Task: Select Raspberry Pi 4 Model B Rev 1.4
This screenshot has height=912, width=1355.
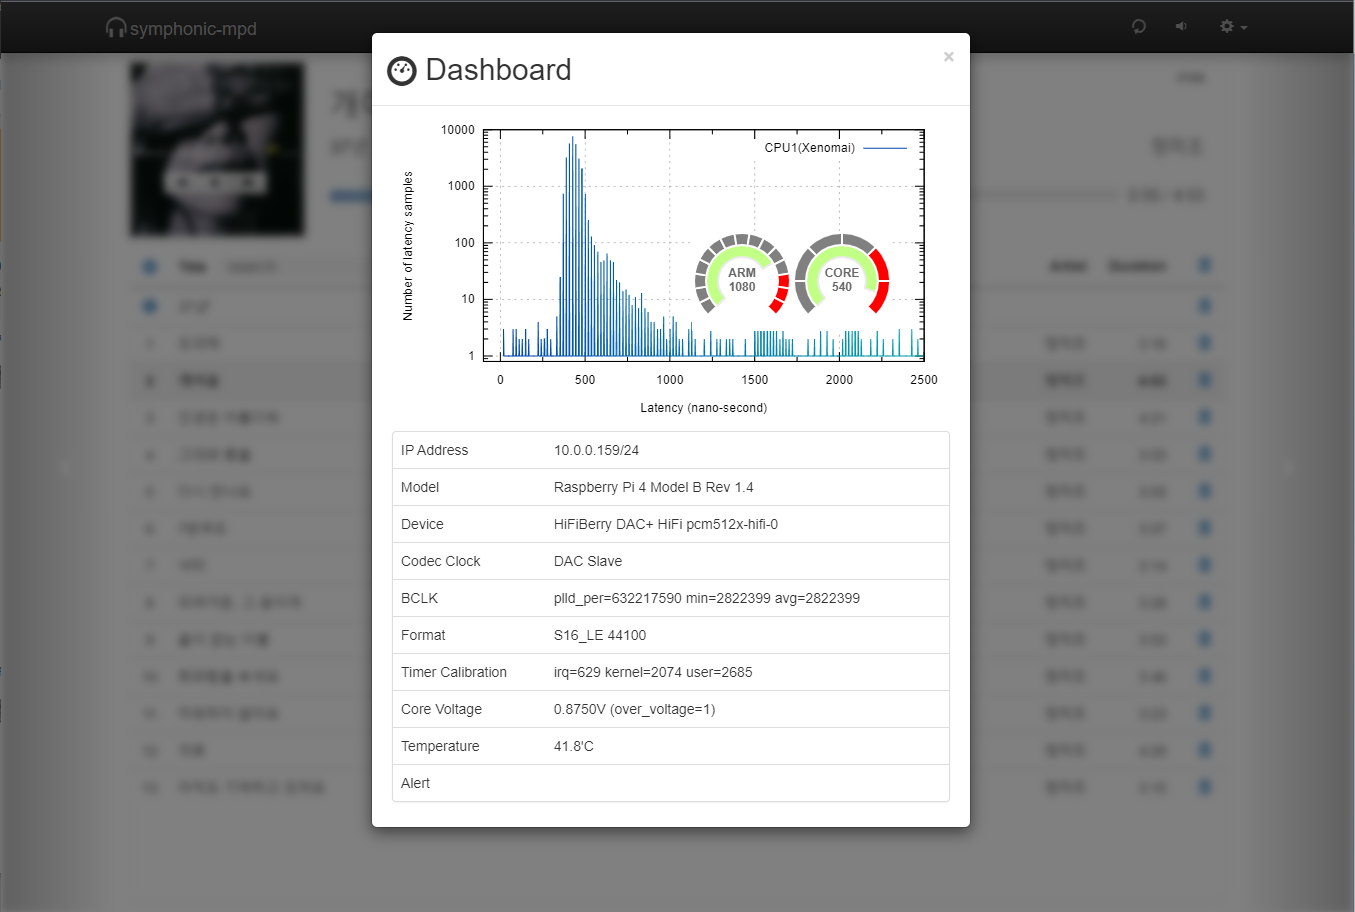Action: click(x=653, y=487)
